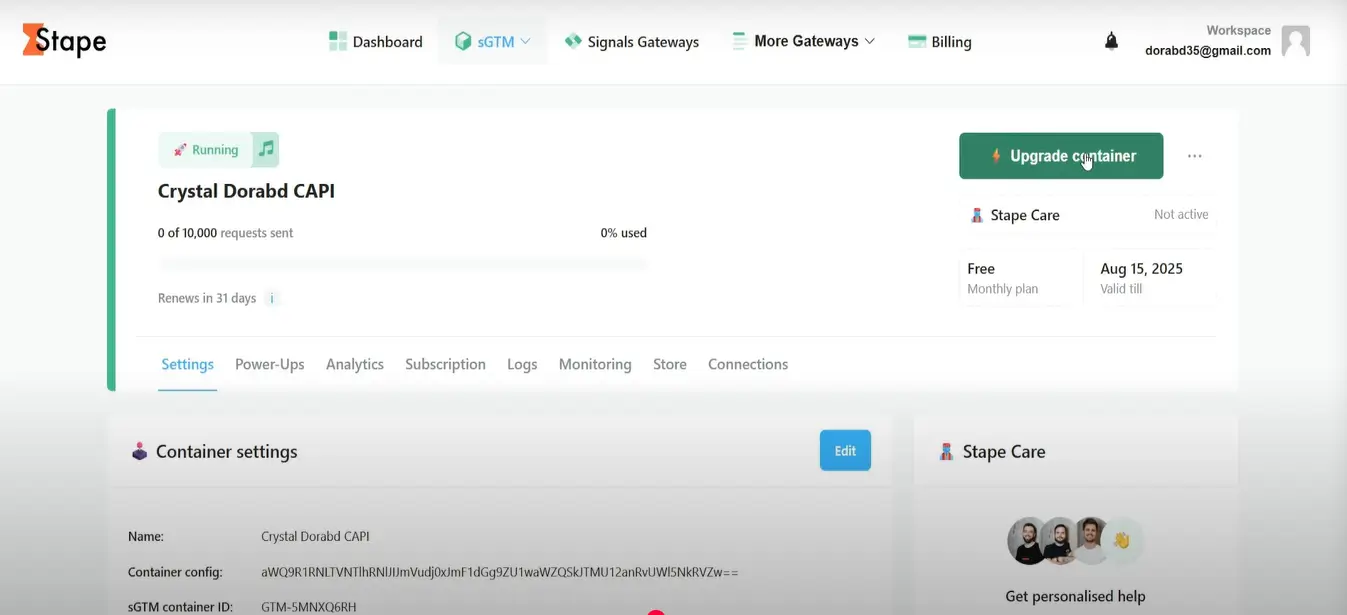Click the Dashboard grid icon
The width and height of the screenshot is (1347, 615).
coord(338,42)
